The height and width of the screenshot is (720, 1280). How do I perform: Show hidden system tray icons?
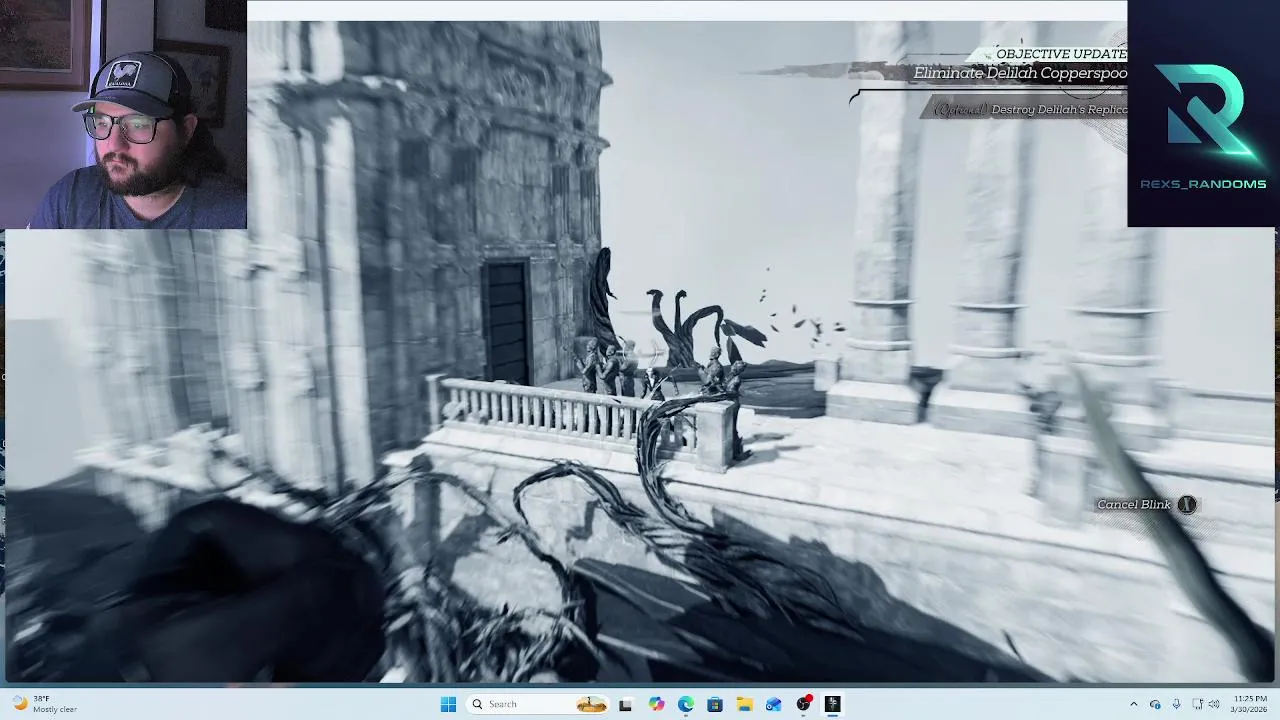(x=1133, y=704)
